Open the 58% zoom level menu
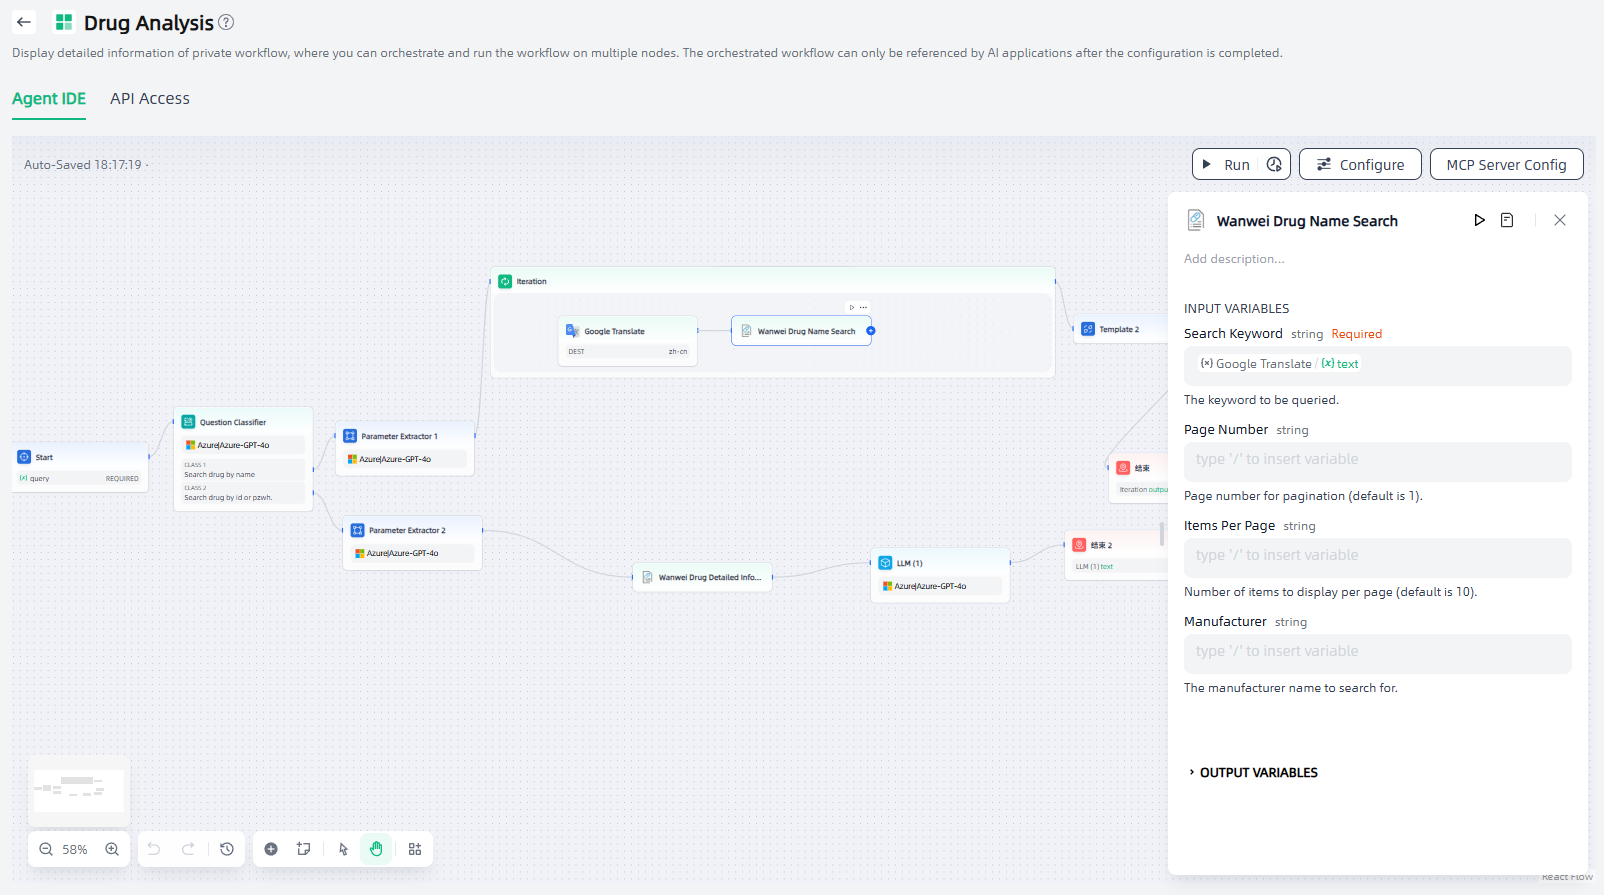The height and width of the screenshot is (895, 1604). (x=75, y=849)
